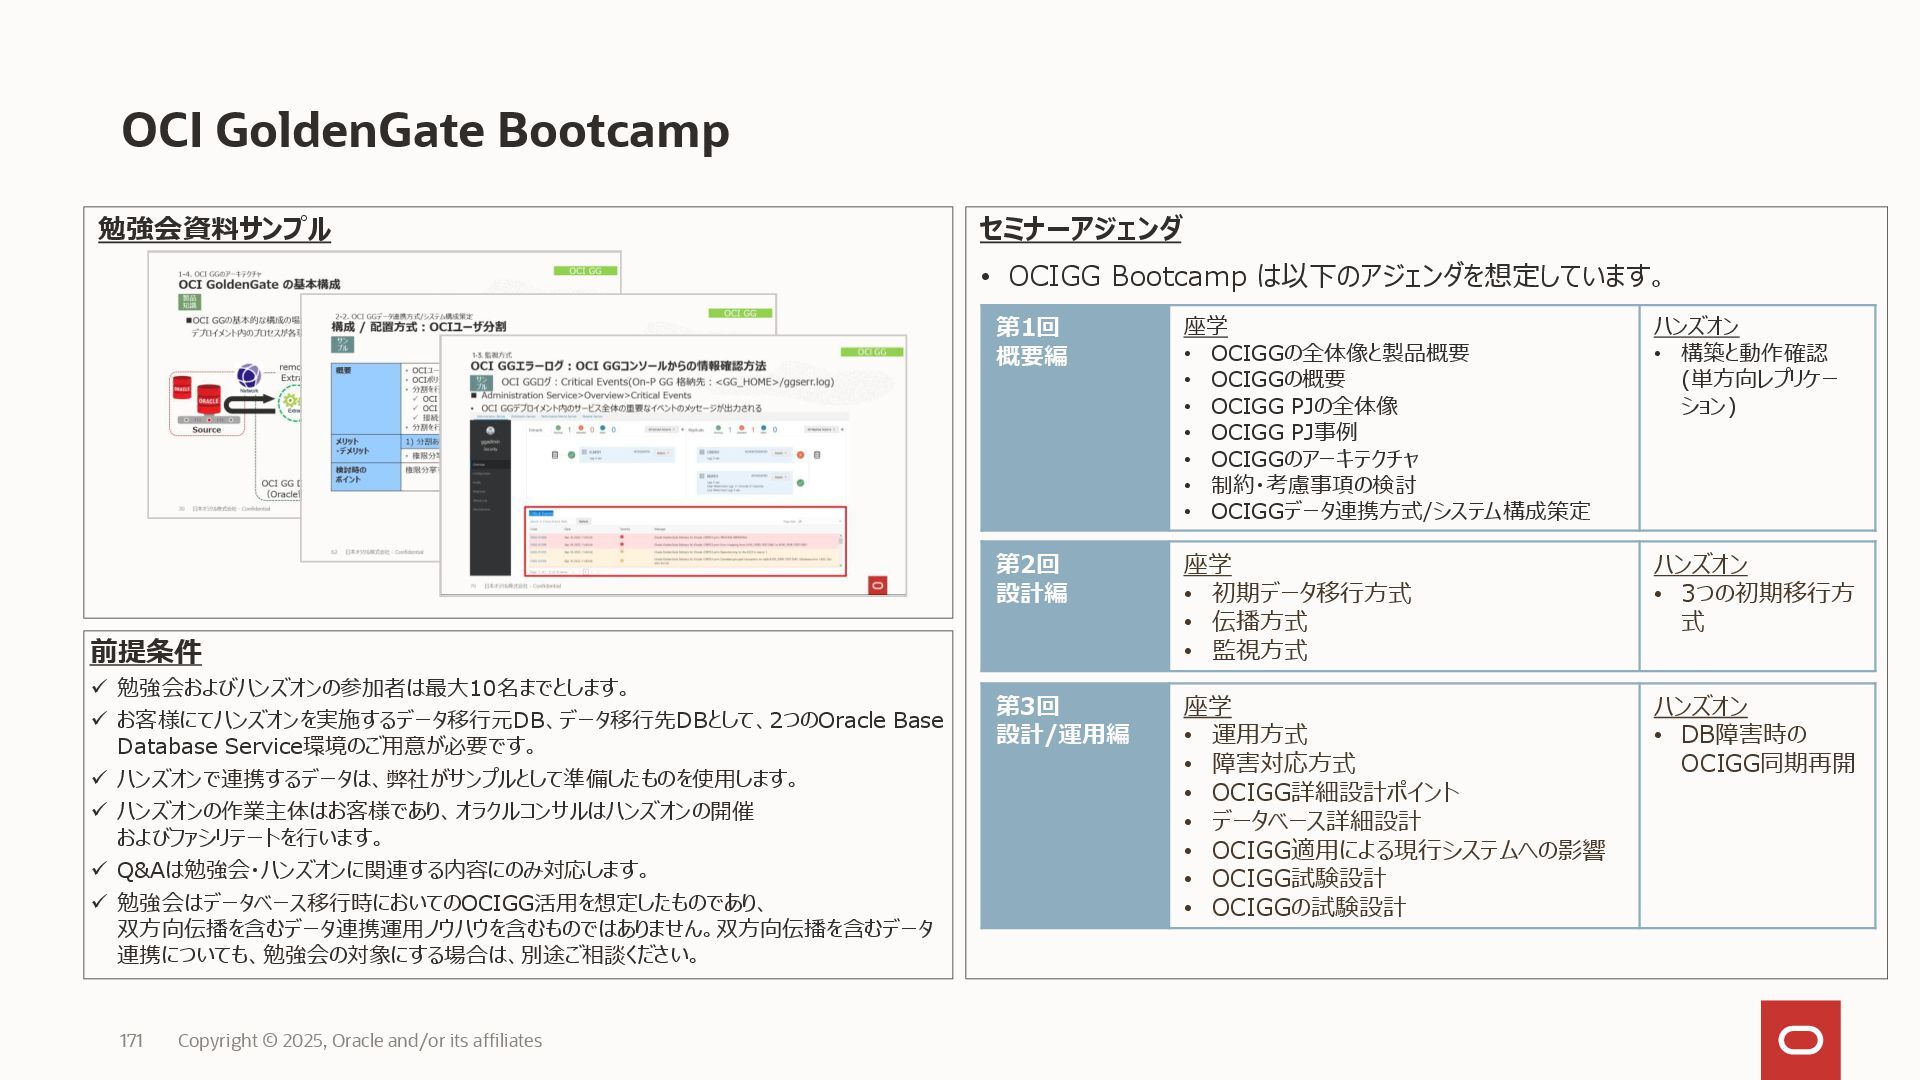Open the OCI GGエラーログ slide thumbnail

pyautogui.click(x=672, y=464)
